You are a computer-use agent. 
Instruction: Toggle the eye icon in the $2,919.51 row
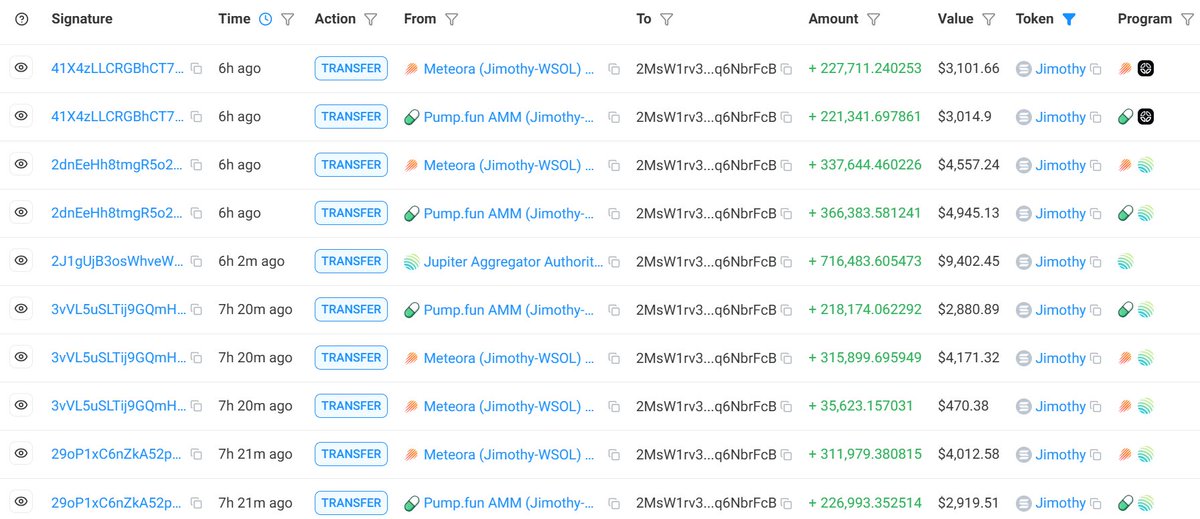tap(21, 502)
